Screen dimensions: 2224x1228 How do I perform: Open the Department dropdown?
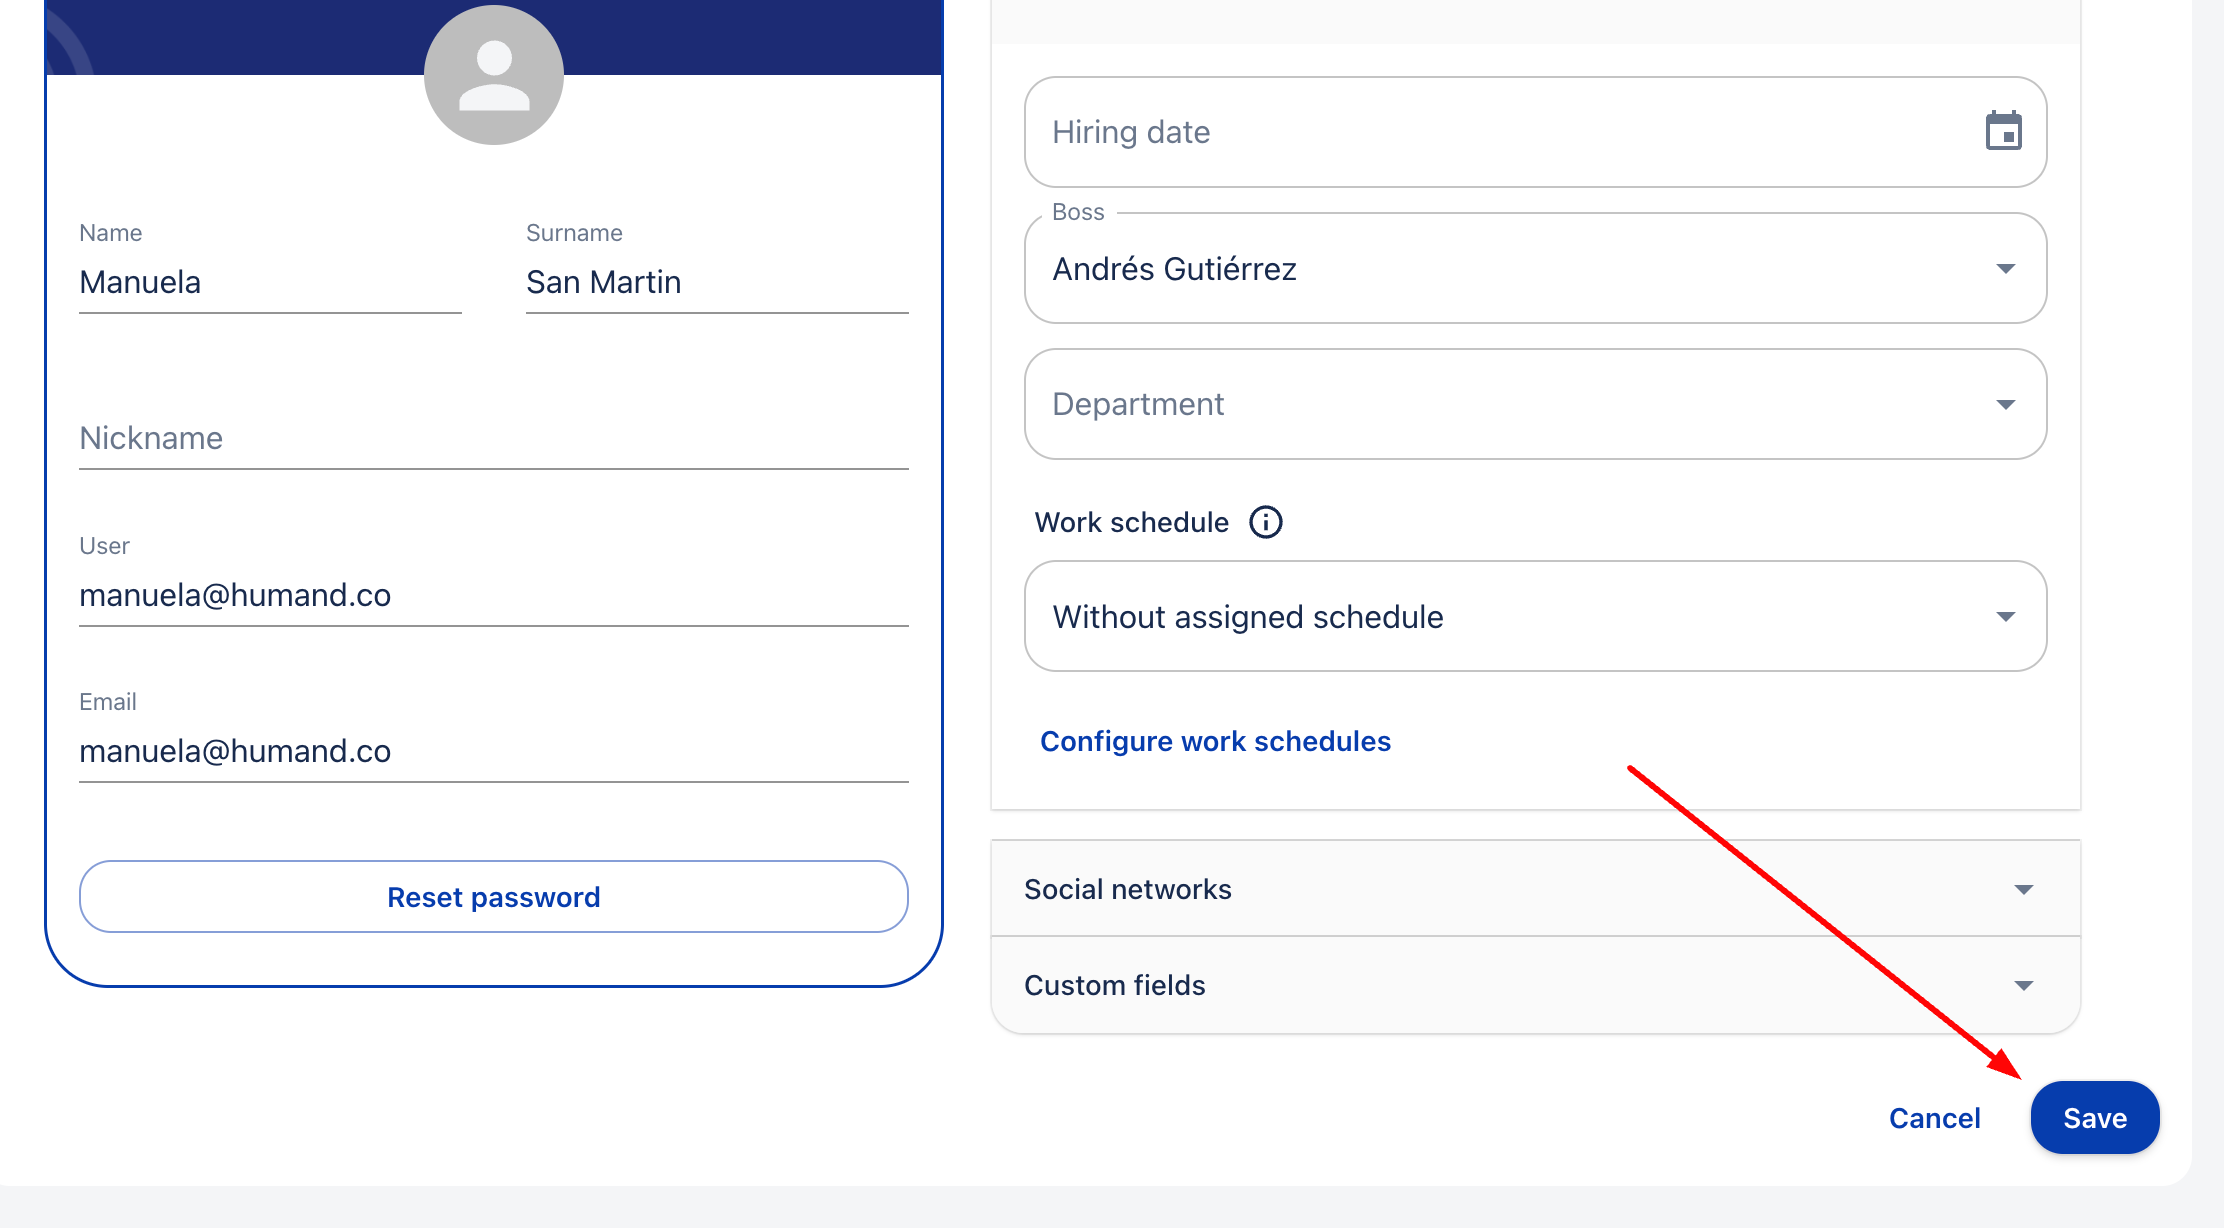tap(1535, 404)
